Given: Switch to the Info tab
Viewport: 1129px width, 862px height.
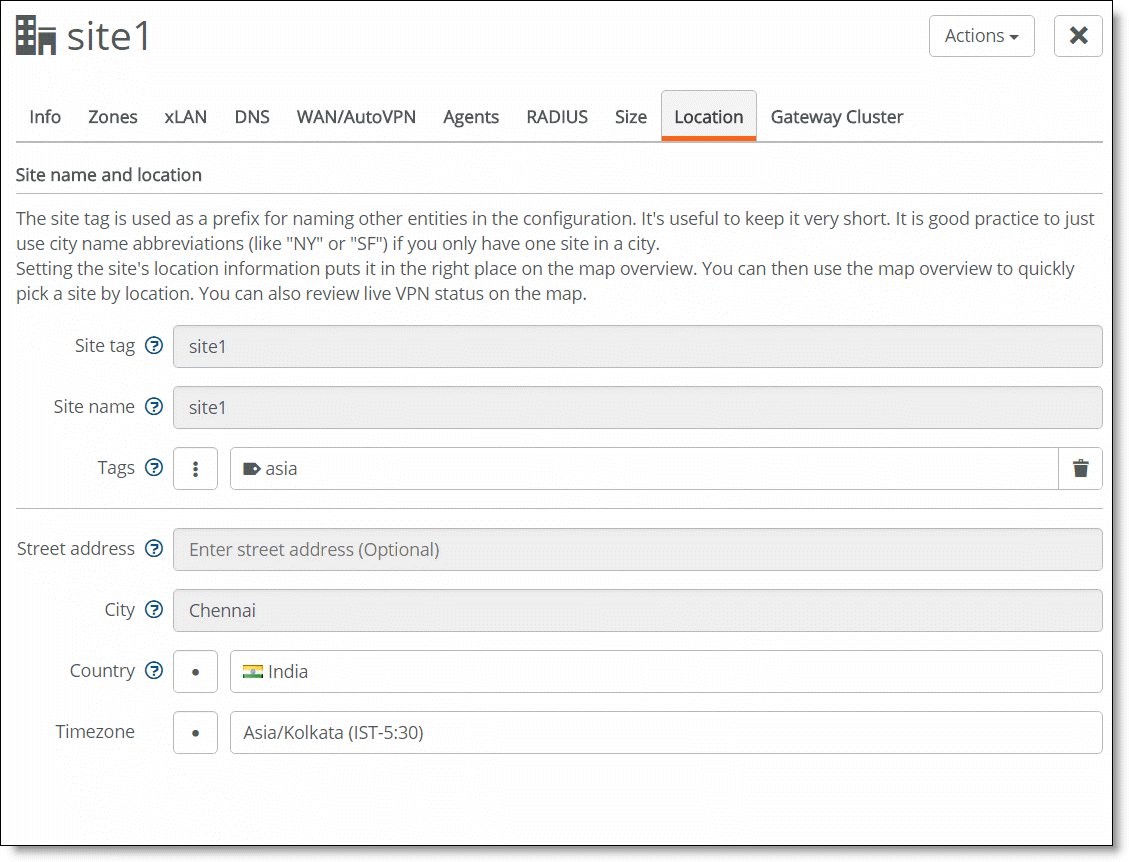Looking at the screenshot, I should coord(45,117).
